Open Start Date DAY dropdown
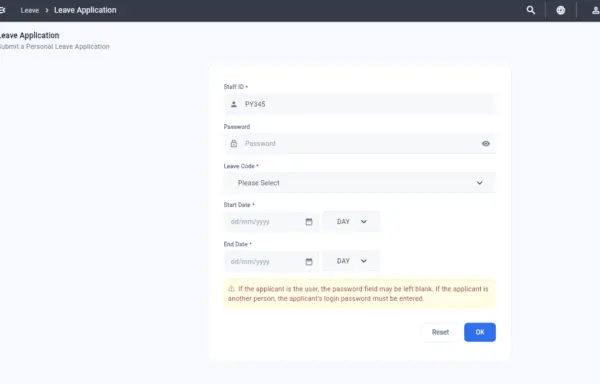 tap(351, 221)
